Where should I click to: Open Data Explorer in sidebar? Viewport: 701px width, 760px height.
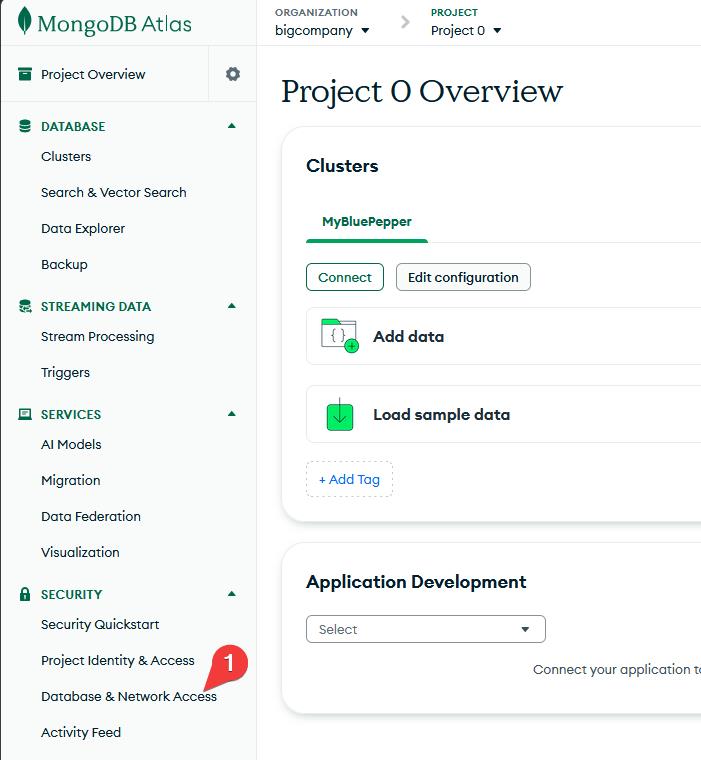[x=83, y=228]
